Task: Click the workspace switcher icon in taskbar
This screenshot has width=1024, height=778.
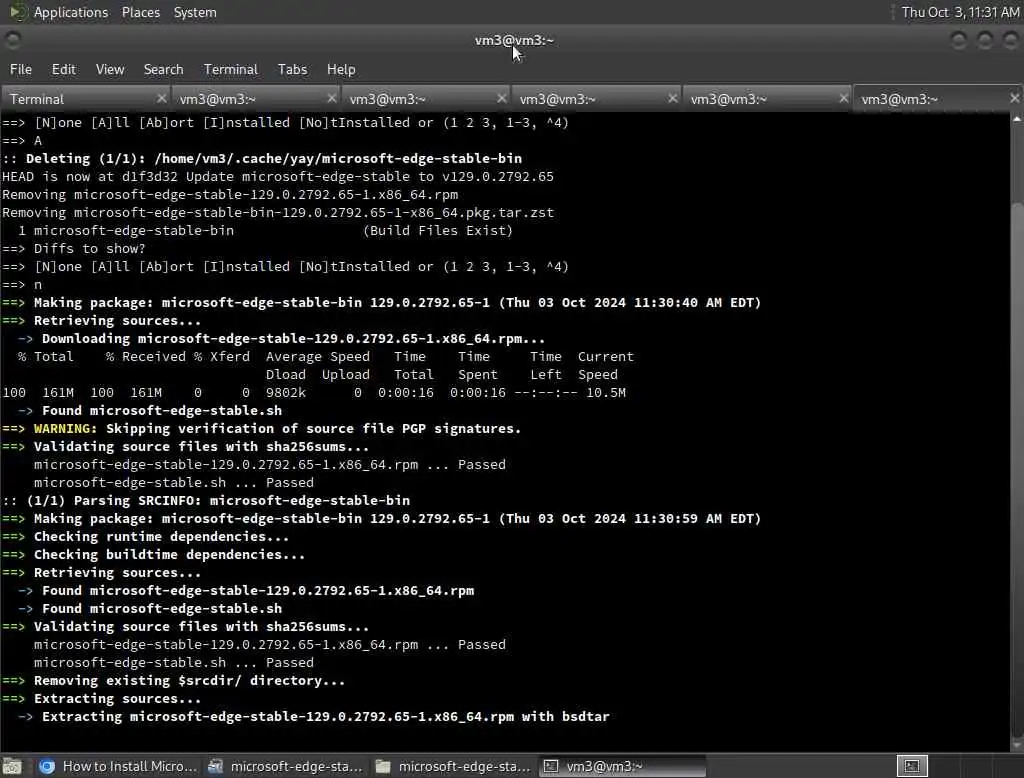Action: tap(912, 766)
